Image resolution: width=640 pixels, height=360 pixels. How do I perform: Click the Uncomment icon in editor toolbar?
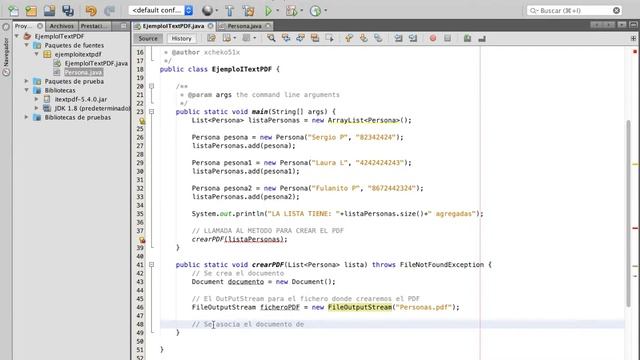pos(482,38)
